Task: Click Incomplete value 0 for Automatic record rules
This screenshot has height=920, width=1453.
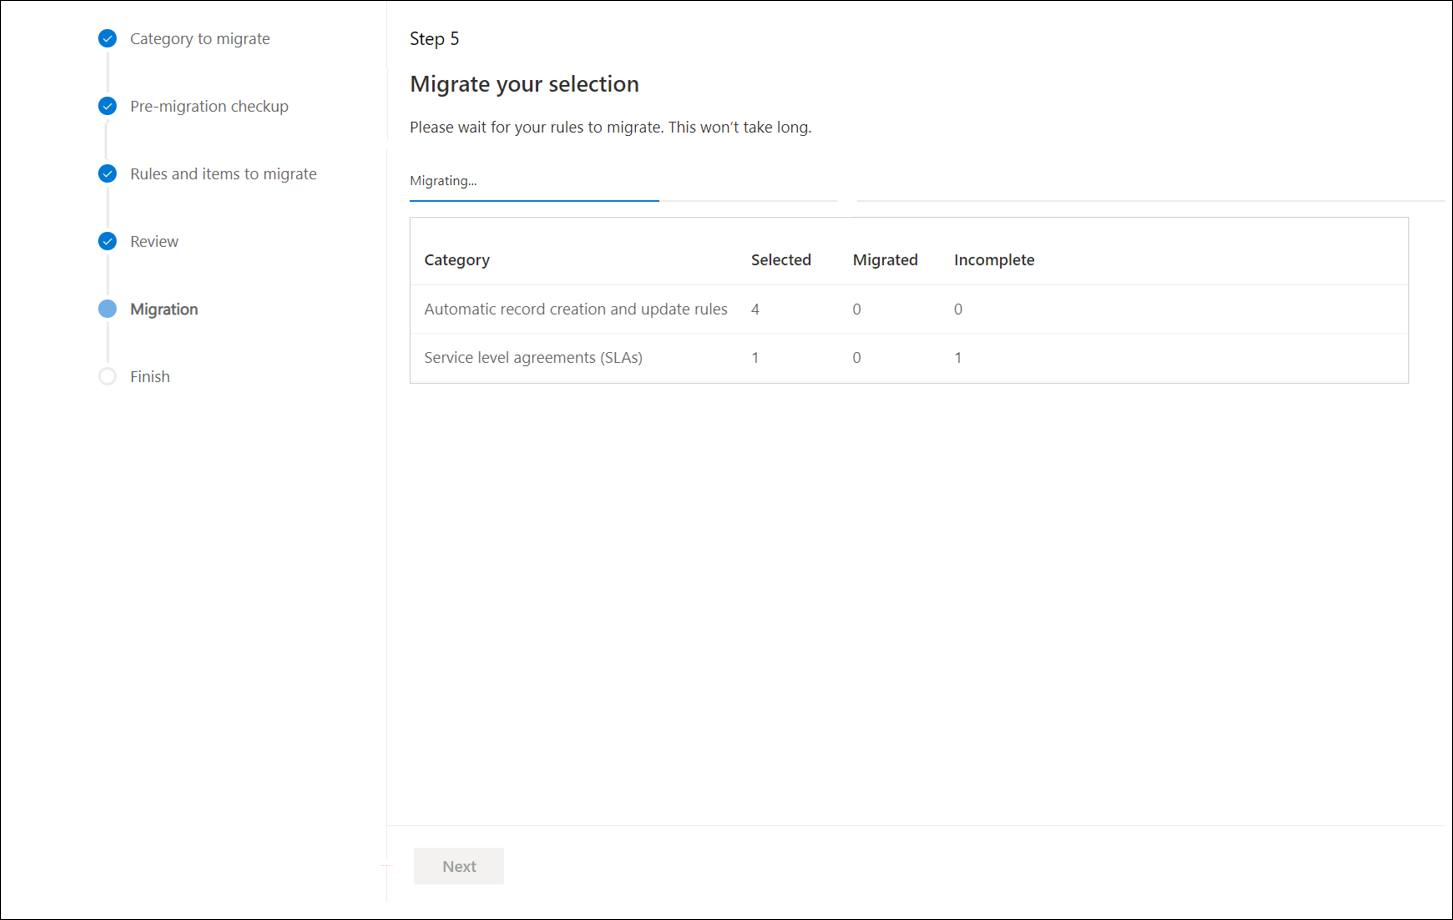Action: click(x=958, y=310)
